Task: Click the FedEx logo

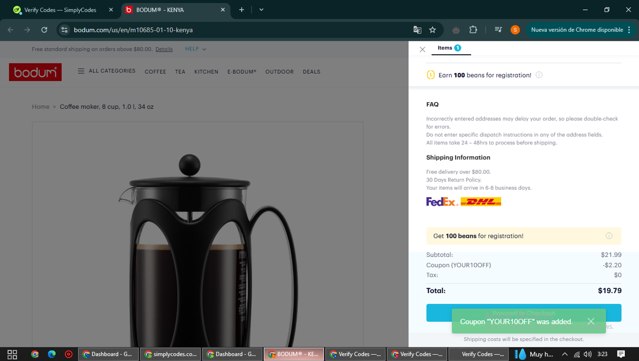Action: click(x=442, y=202)
